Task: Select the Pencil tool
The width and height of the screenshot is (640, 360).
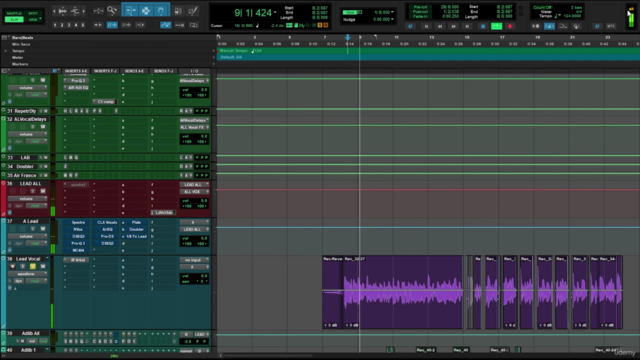Action: click(x=193, y=11)
